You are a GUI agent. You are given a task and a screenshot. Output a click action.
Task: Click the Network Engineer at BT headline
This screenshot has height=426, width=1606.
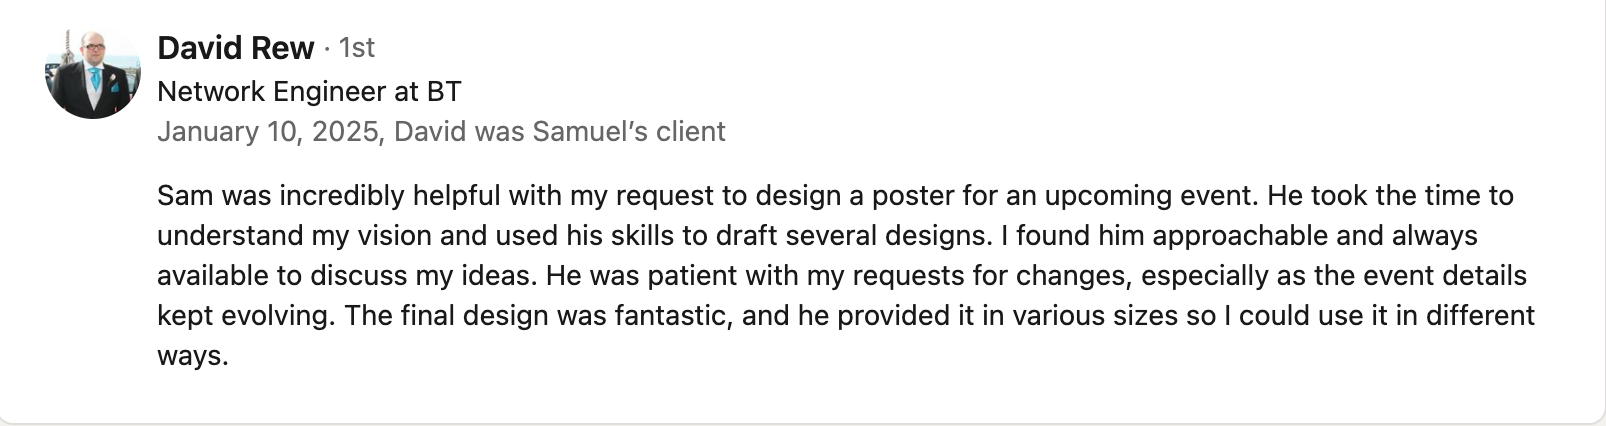[309, 92]
